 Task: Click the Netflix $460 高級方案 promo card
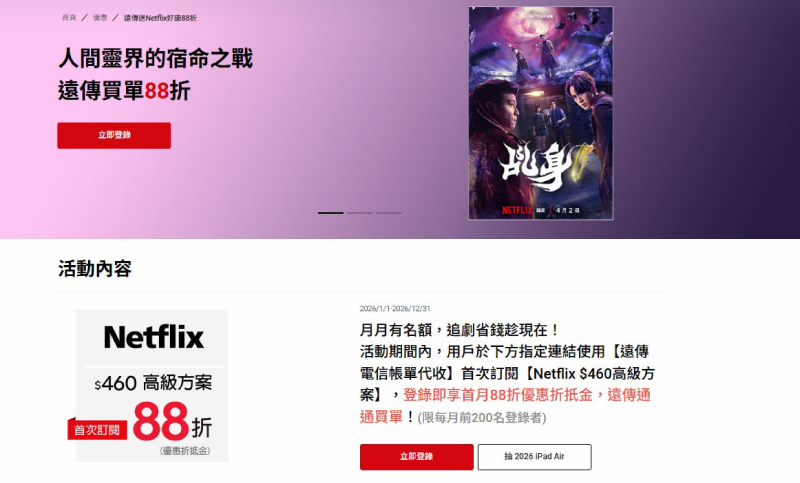click(x=152, y=386)
